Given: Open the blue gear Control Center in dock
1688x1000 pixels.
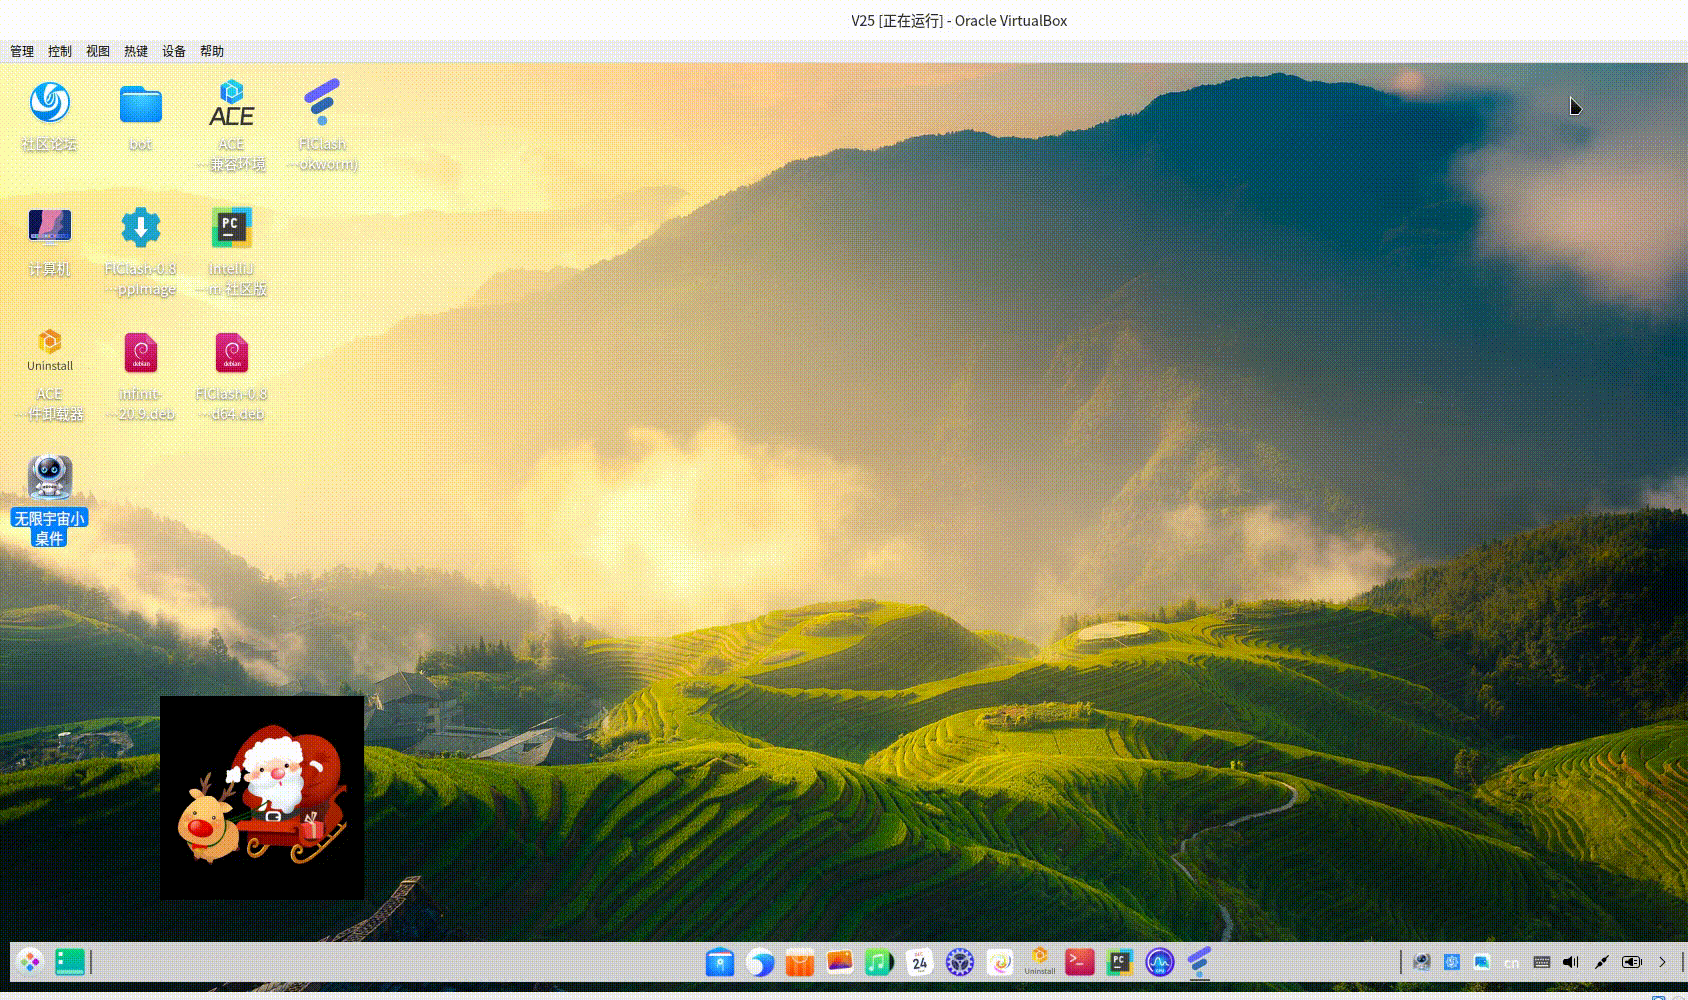Looking at the screenshot, I should point(960,962).
